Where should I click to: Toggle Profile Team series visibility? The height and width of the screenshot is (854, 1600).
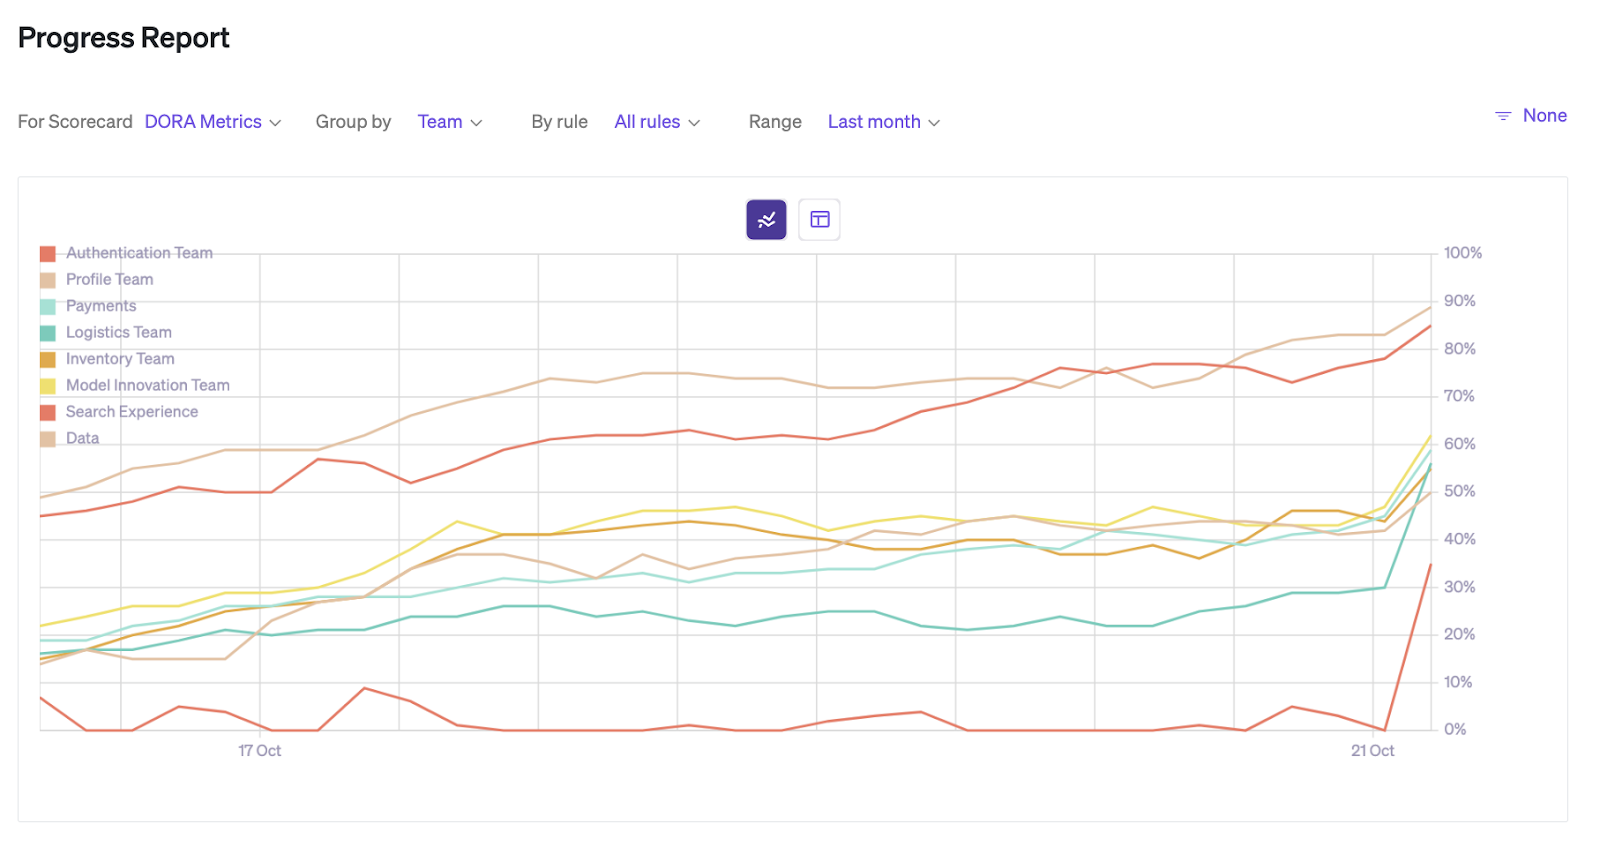[109, 280]
